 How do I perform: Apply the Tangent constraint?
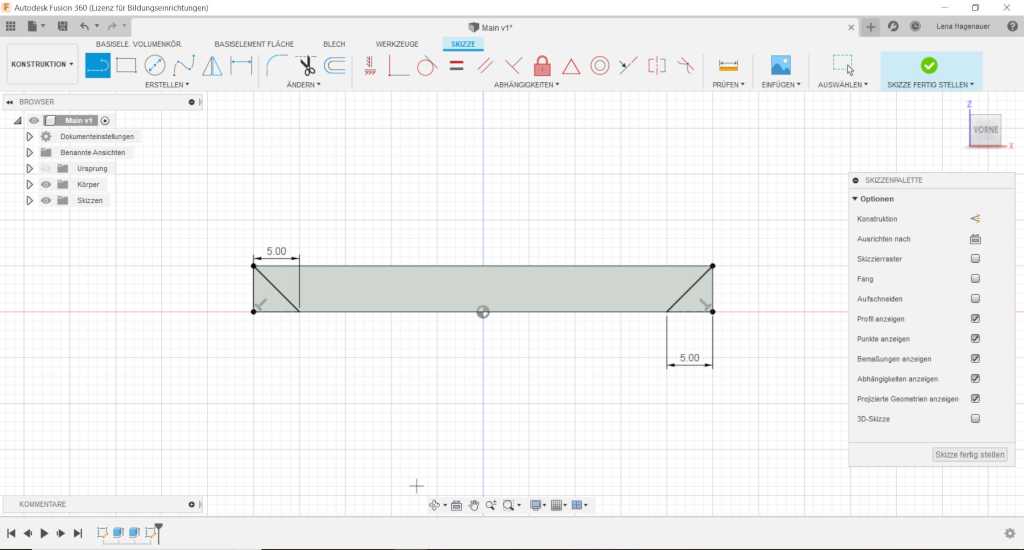(426, 65)
